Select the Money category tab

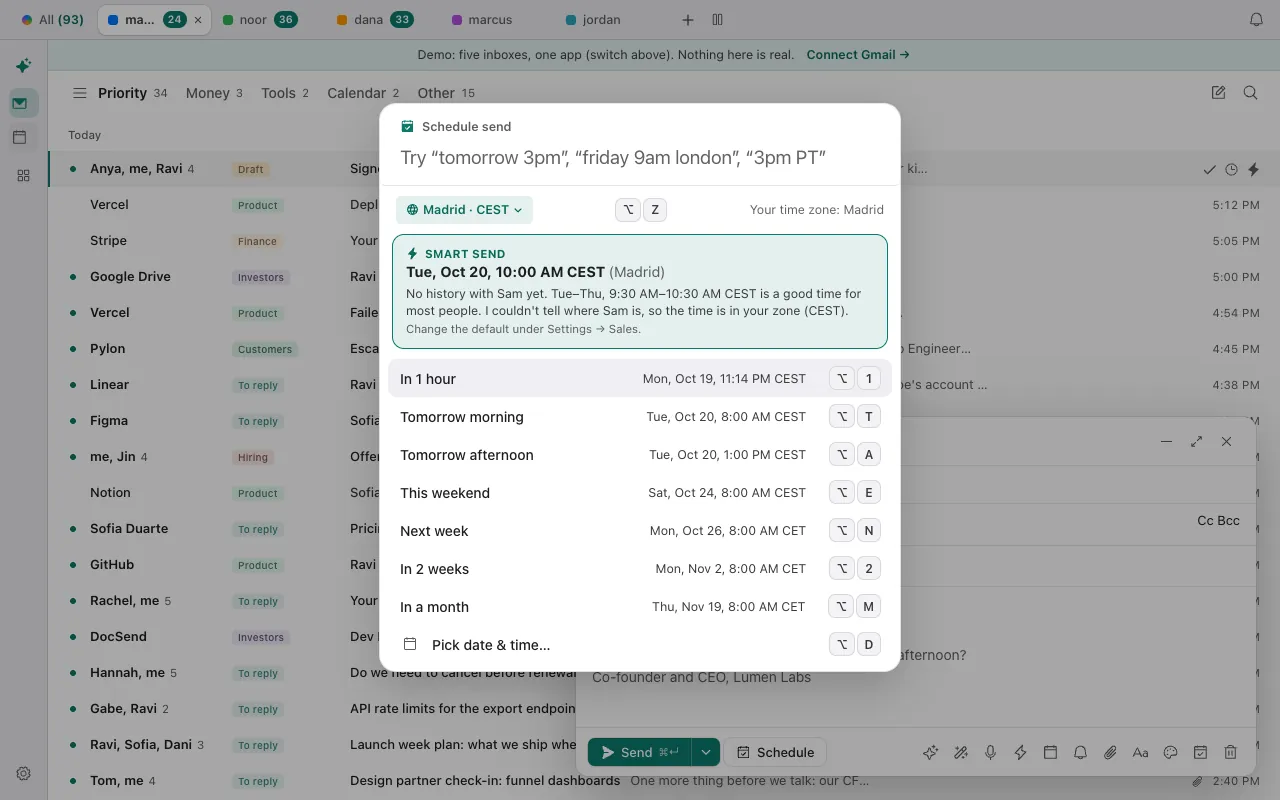(x=214, y=93)
